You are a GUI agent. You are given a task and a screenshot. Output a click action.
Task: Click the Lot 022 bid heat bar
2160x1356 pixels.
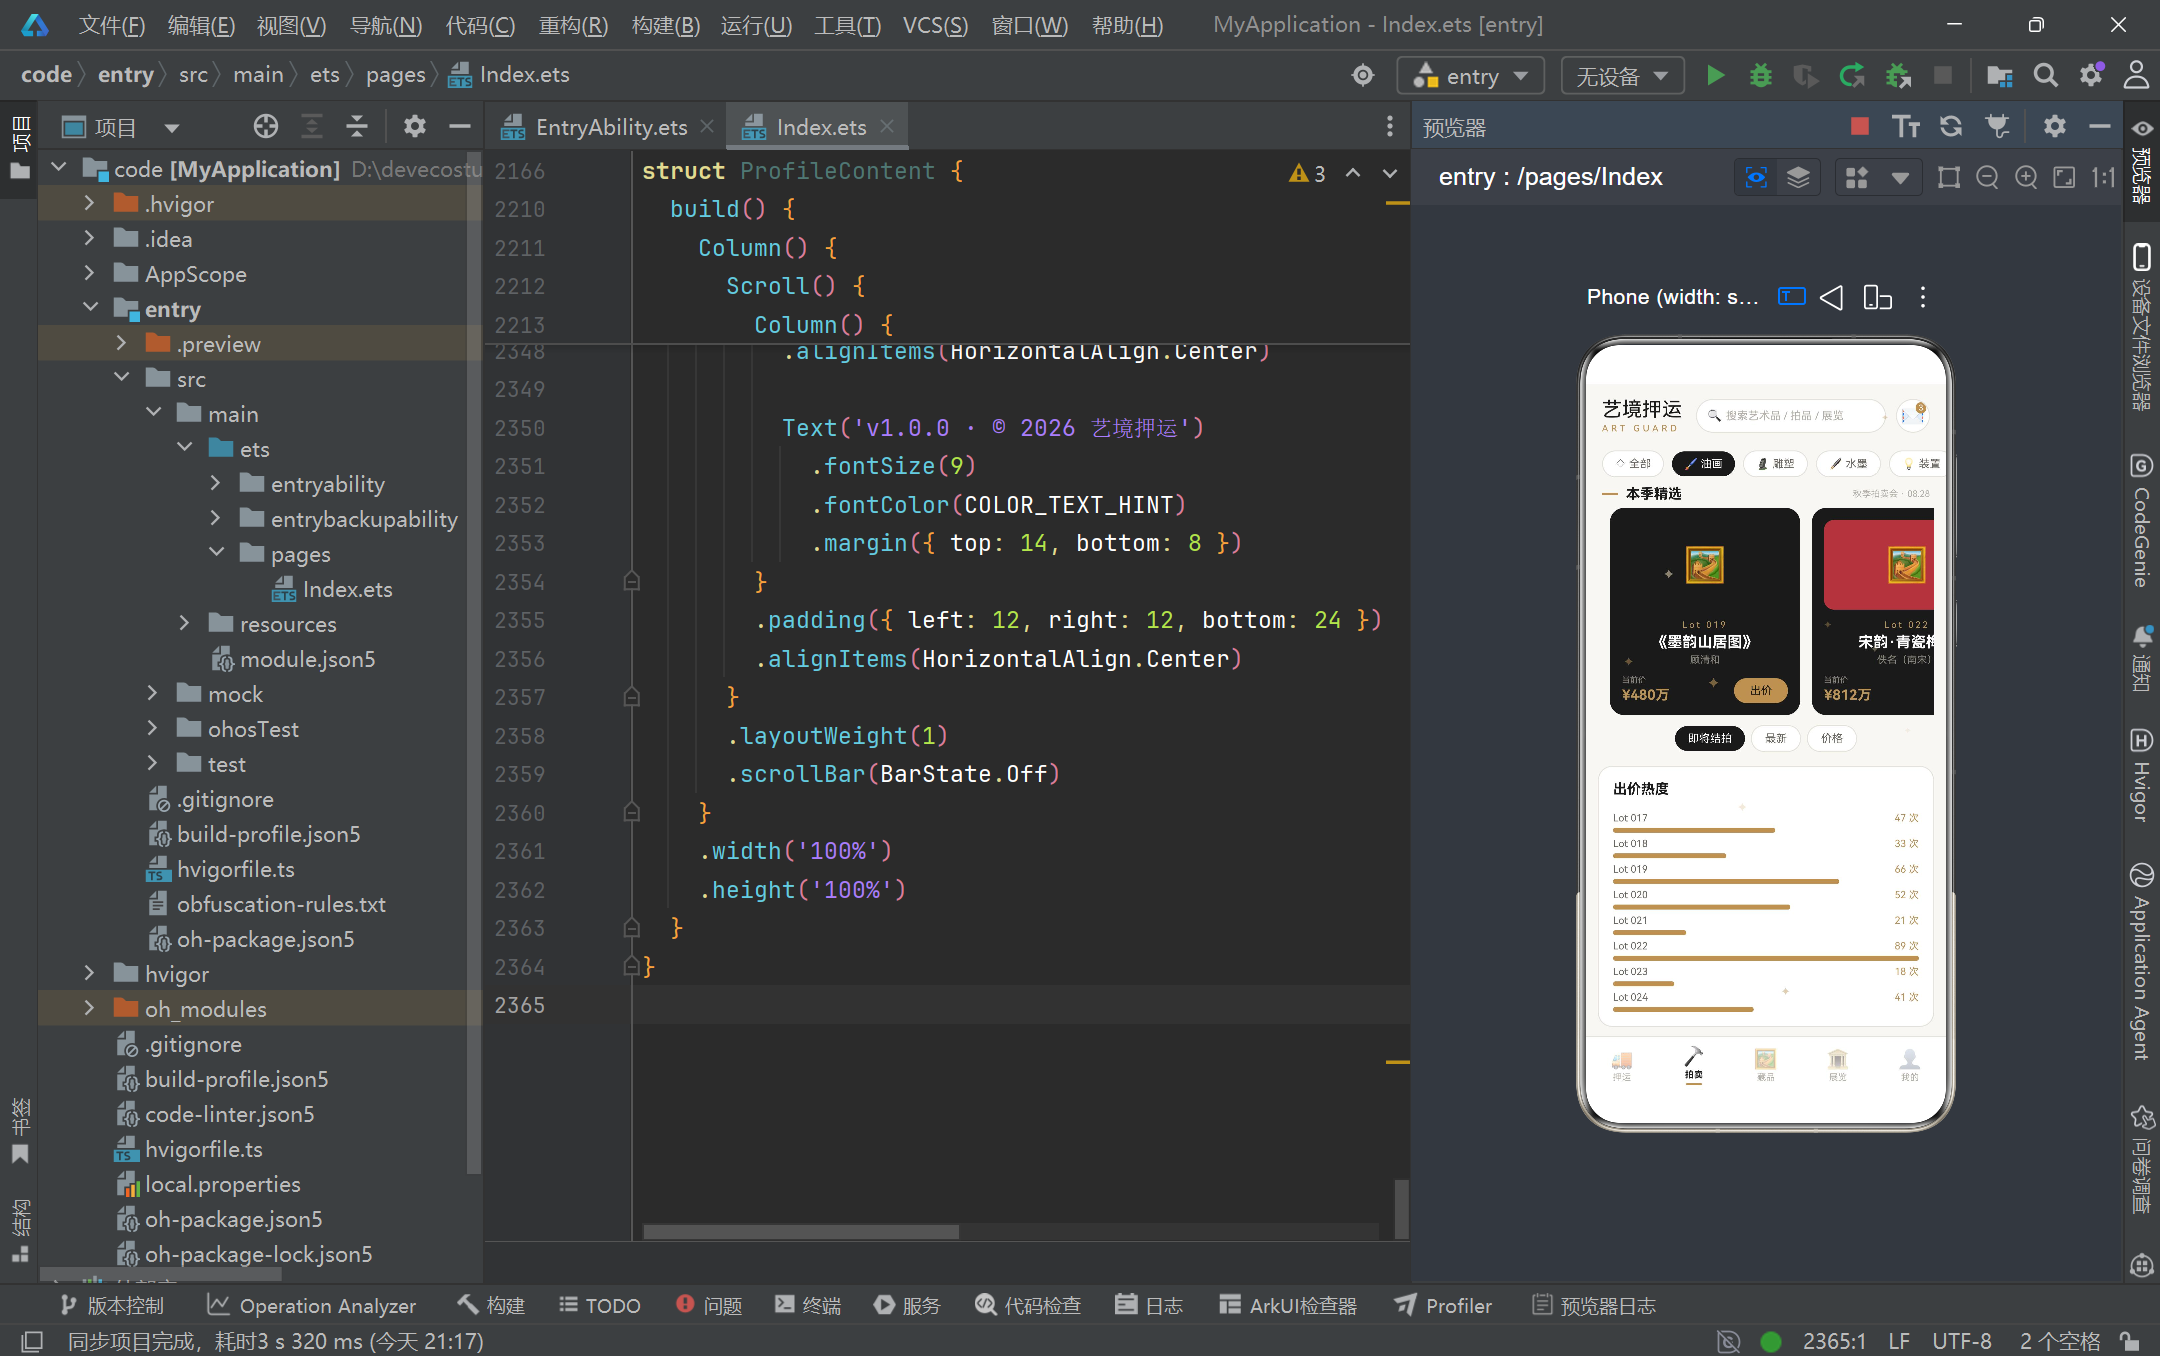[x=1765, y=958]
